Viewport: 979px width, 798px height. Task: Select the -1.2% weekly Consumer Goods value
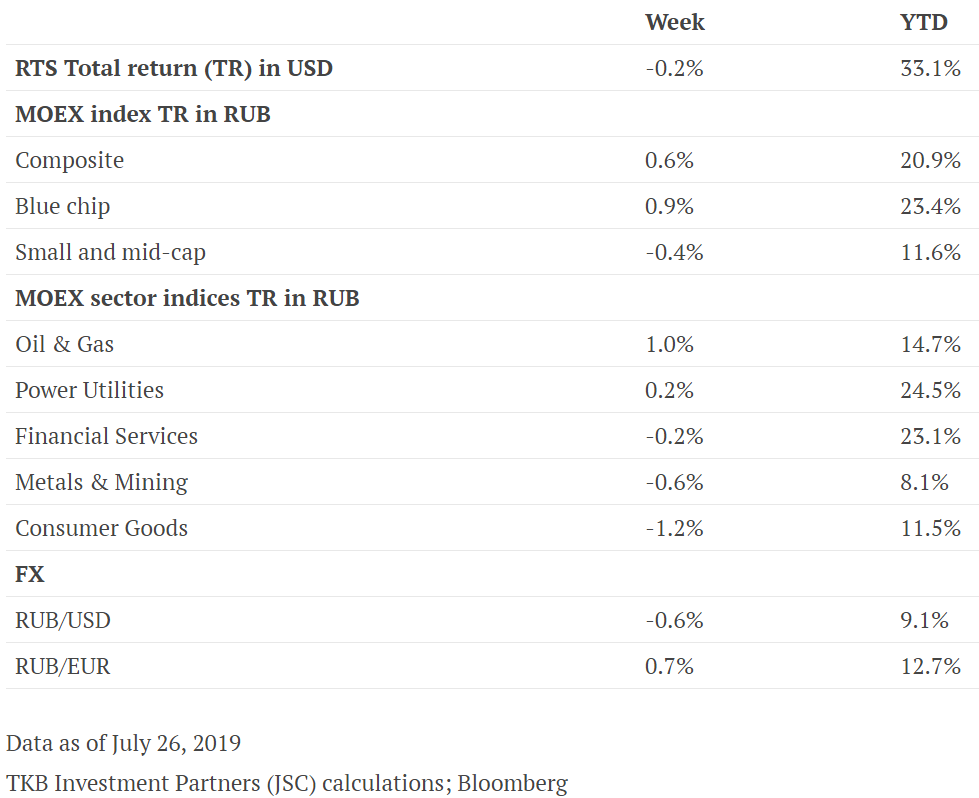[674, 528]
